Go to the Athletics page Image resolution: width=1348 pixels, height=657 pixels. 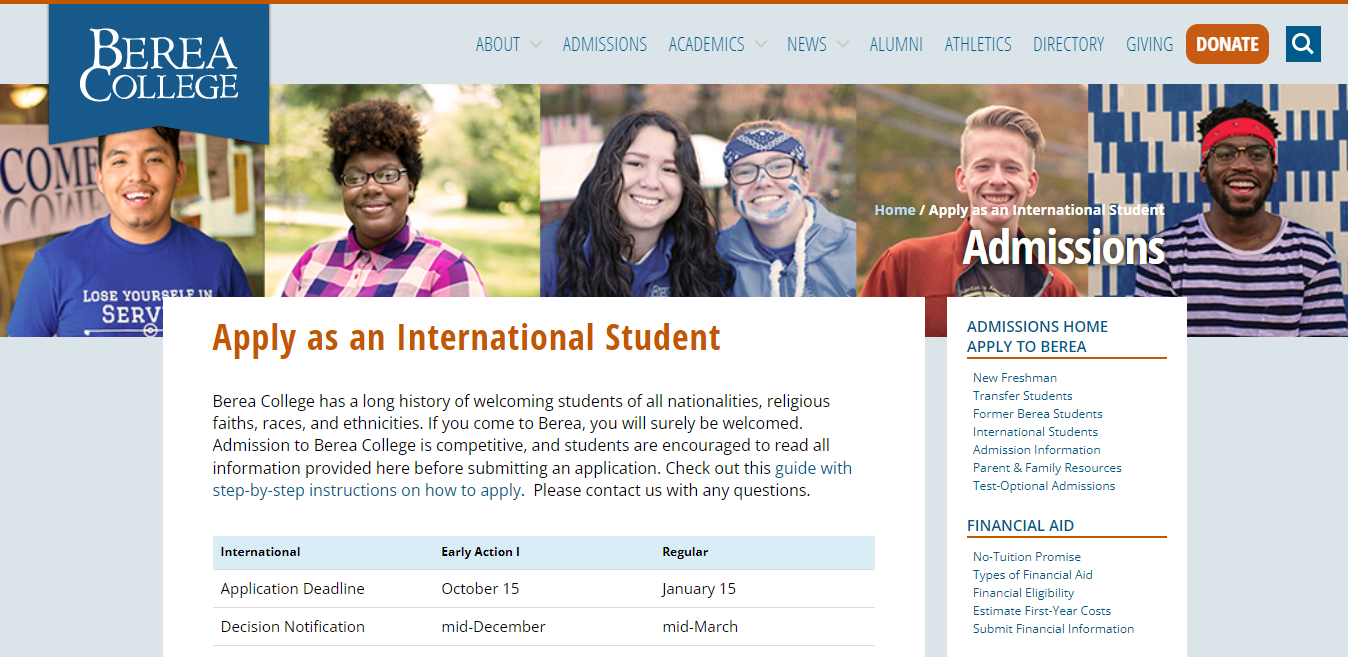[x=978, y=44]
